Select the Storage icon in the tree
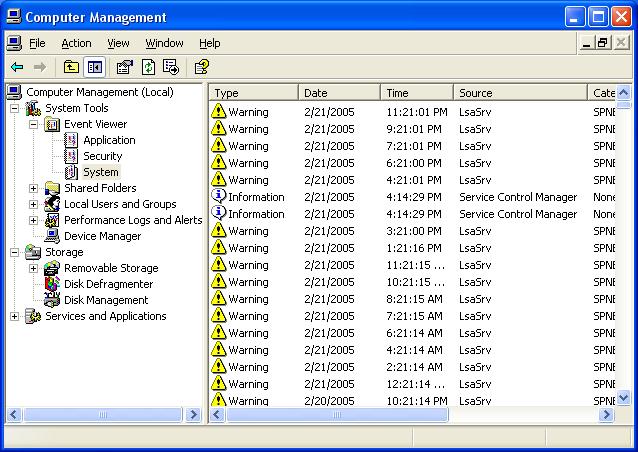This screenshot has height=452, width=638. coord(33,252)
